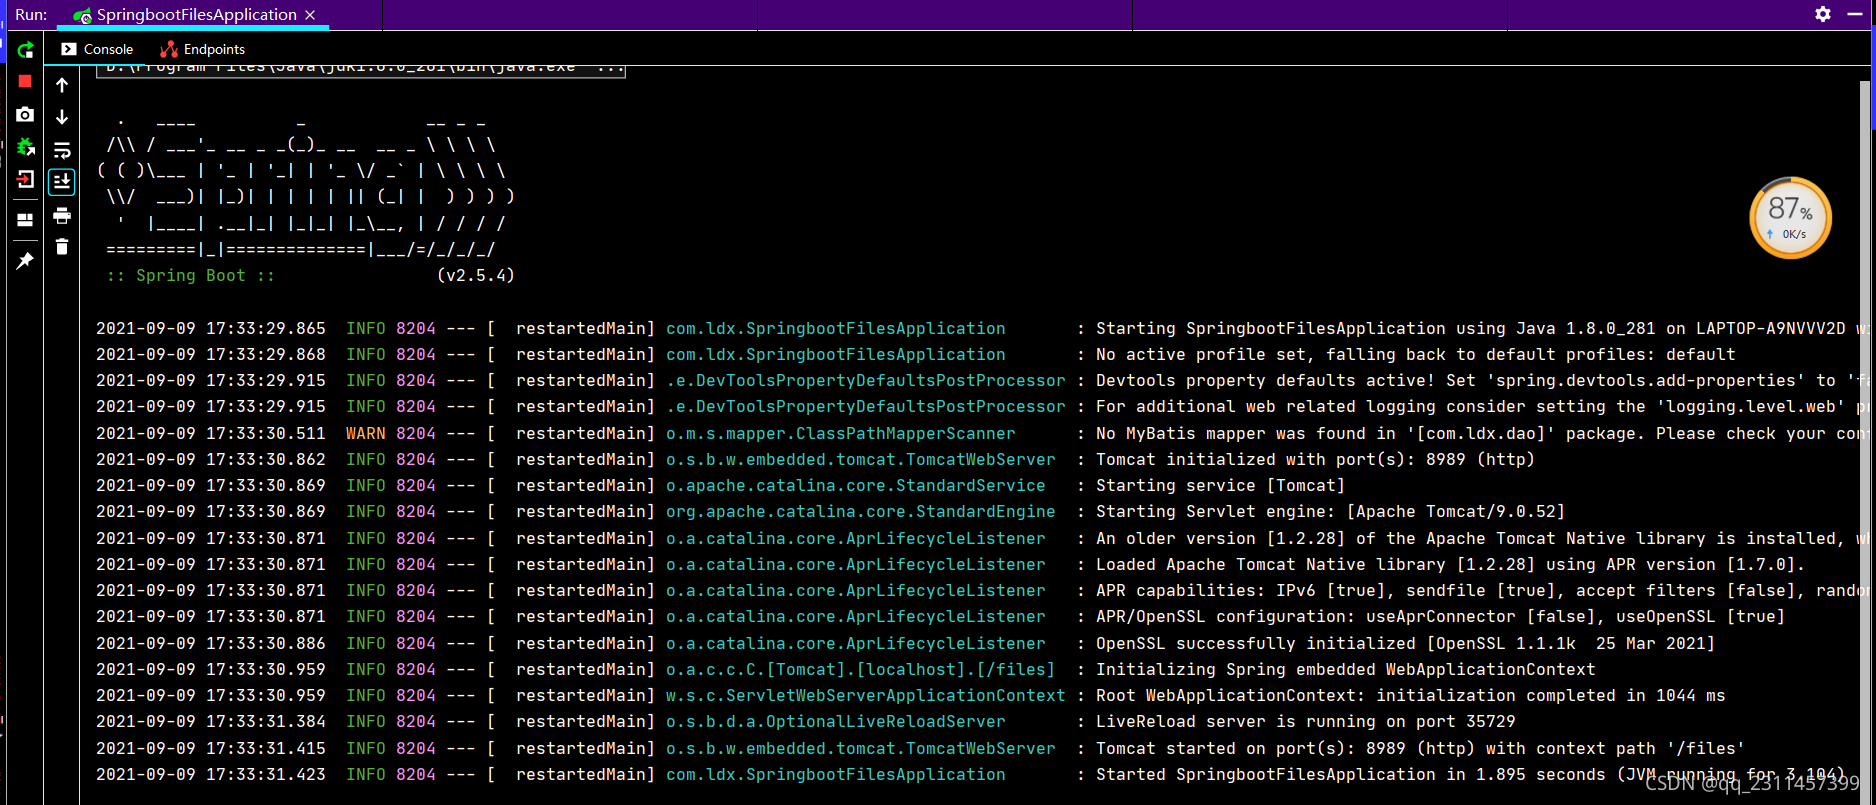The image size is (1876, 805).
Task: Click the WARN level label
Action: tap(365, 433)
